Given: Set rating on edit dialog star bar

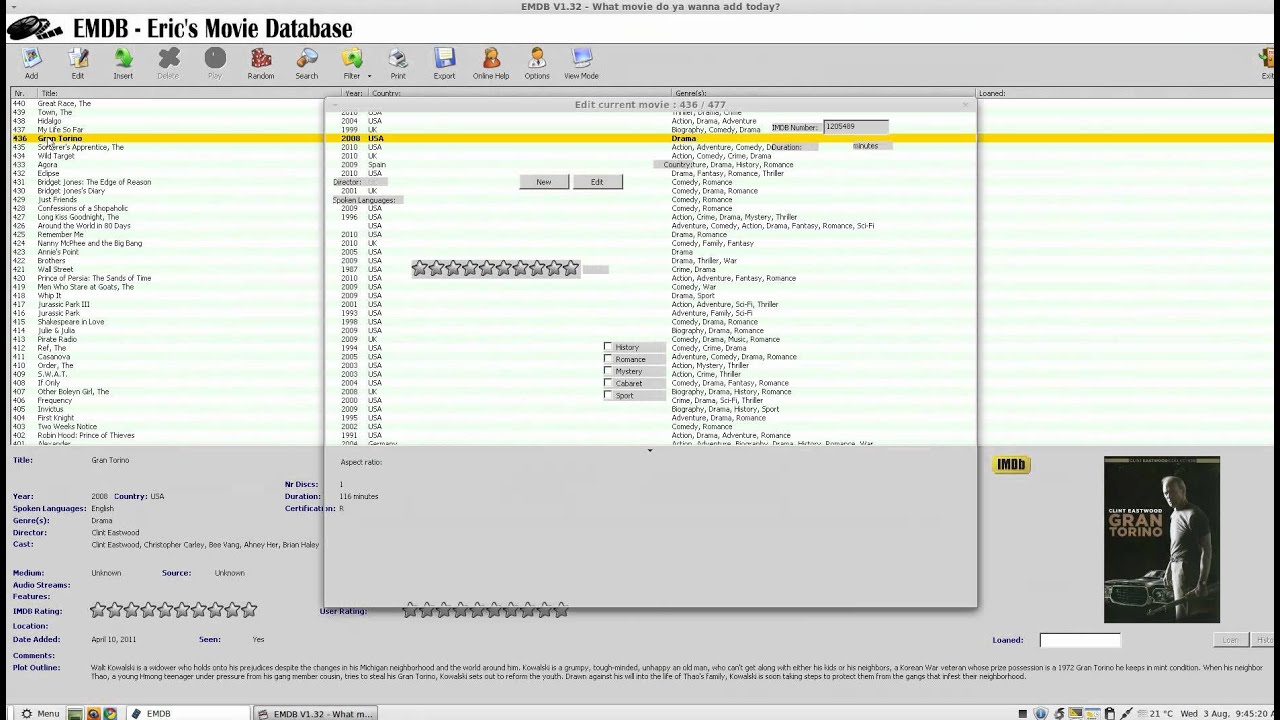Looking at the screenshot, I should click(496, 268).
